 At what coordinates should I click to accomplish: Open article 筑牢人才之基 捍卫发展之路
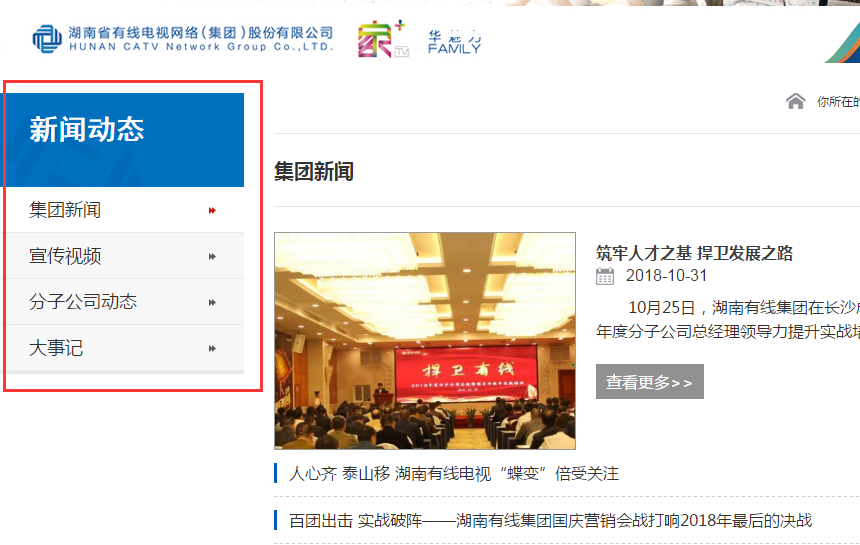pos(694,253)
